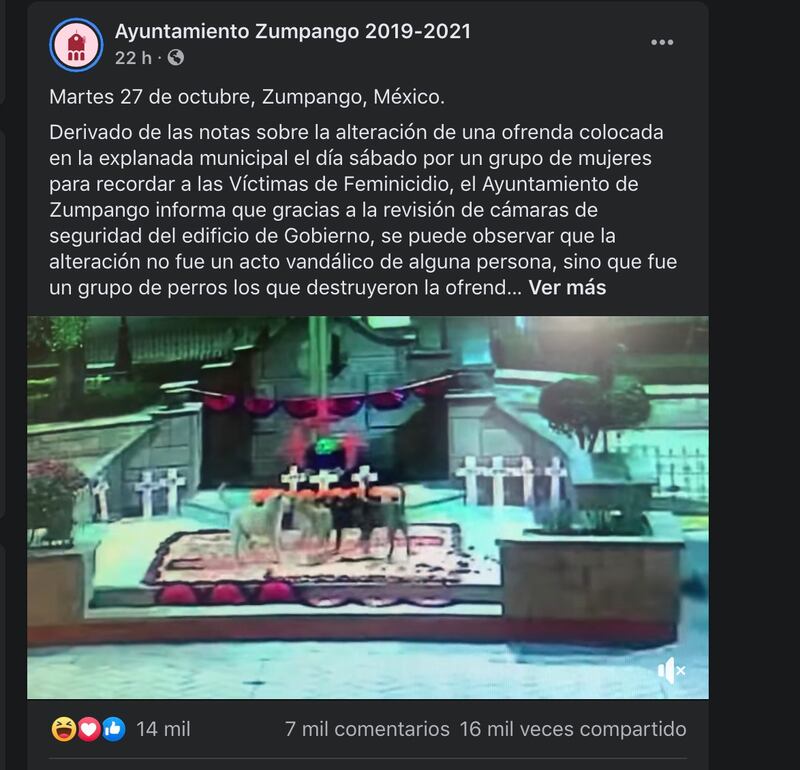Open the Ayuntamiento Zumpango 2019-2021 page name
Viewport: 800px width, 770px height.
[x=292, y=32]
